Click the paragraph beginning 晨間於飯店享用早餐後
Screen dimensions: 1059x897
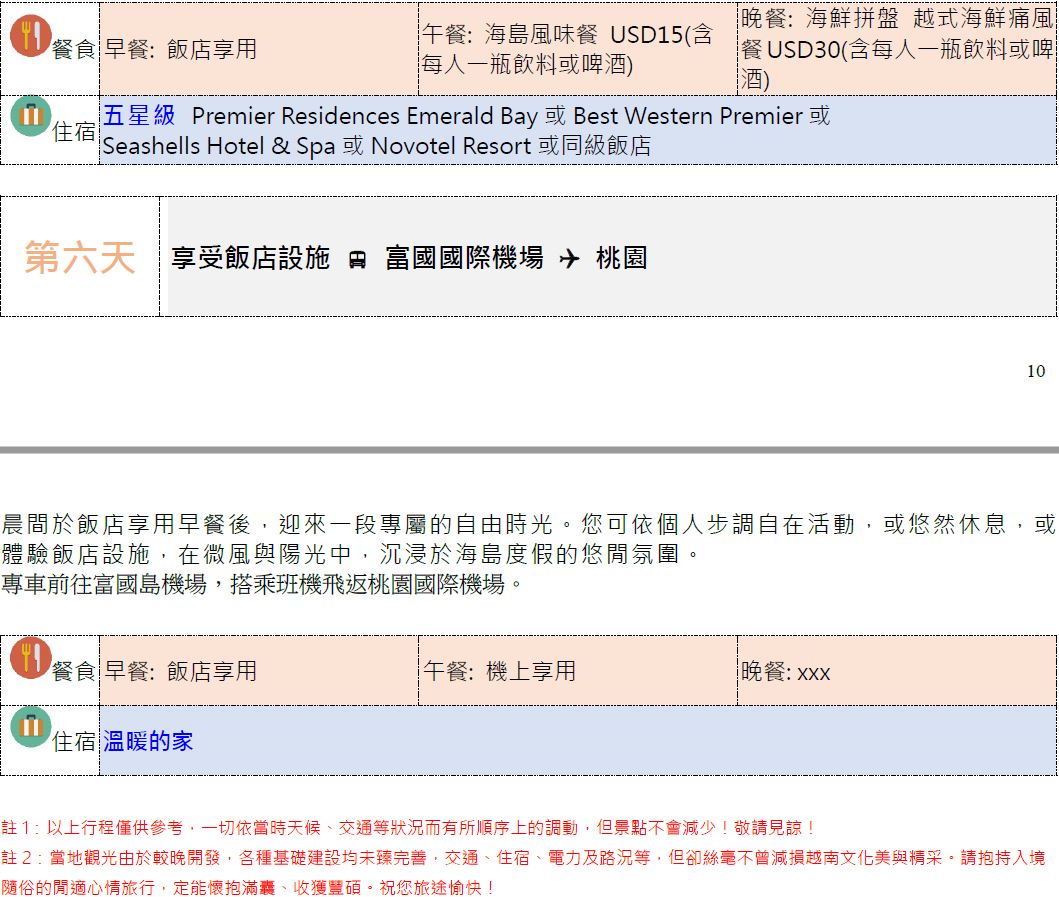528,538
